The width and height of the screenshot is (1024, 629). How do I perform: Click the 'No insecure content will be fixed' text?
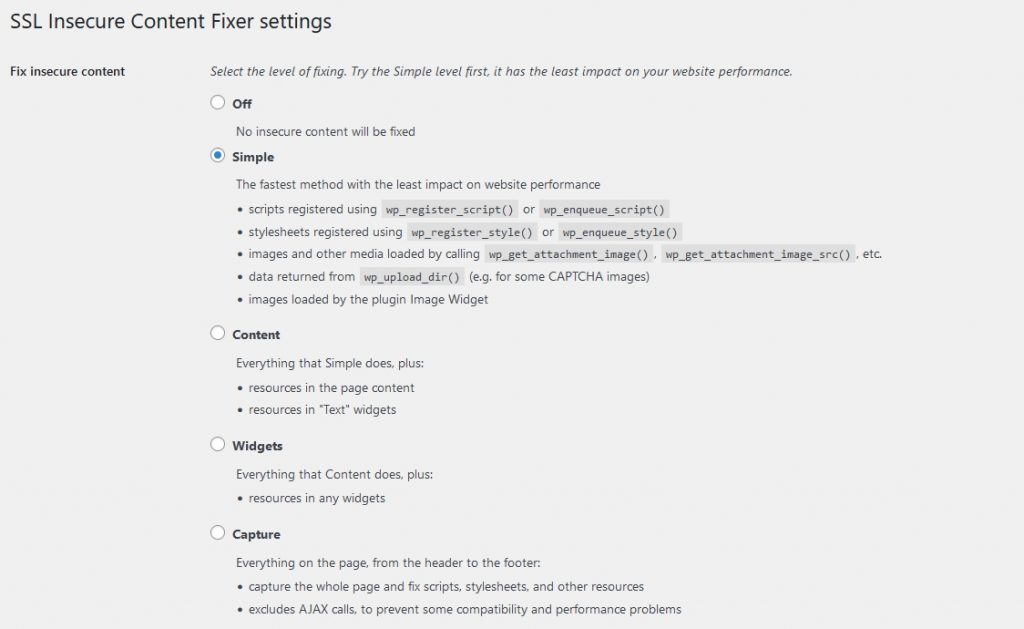tap(325, 131)
